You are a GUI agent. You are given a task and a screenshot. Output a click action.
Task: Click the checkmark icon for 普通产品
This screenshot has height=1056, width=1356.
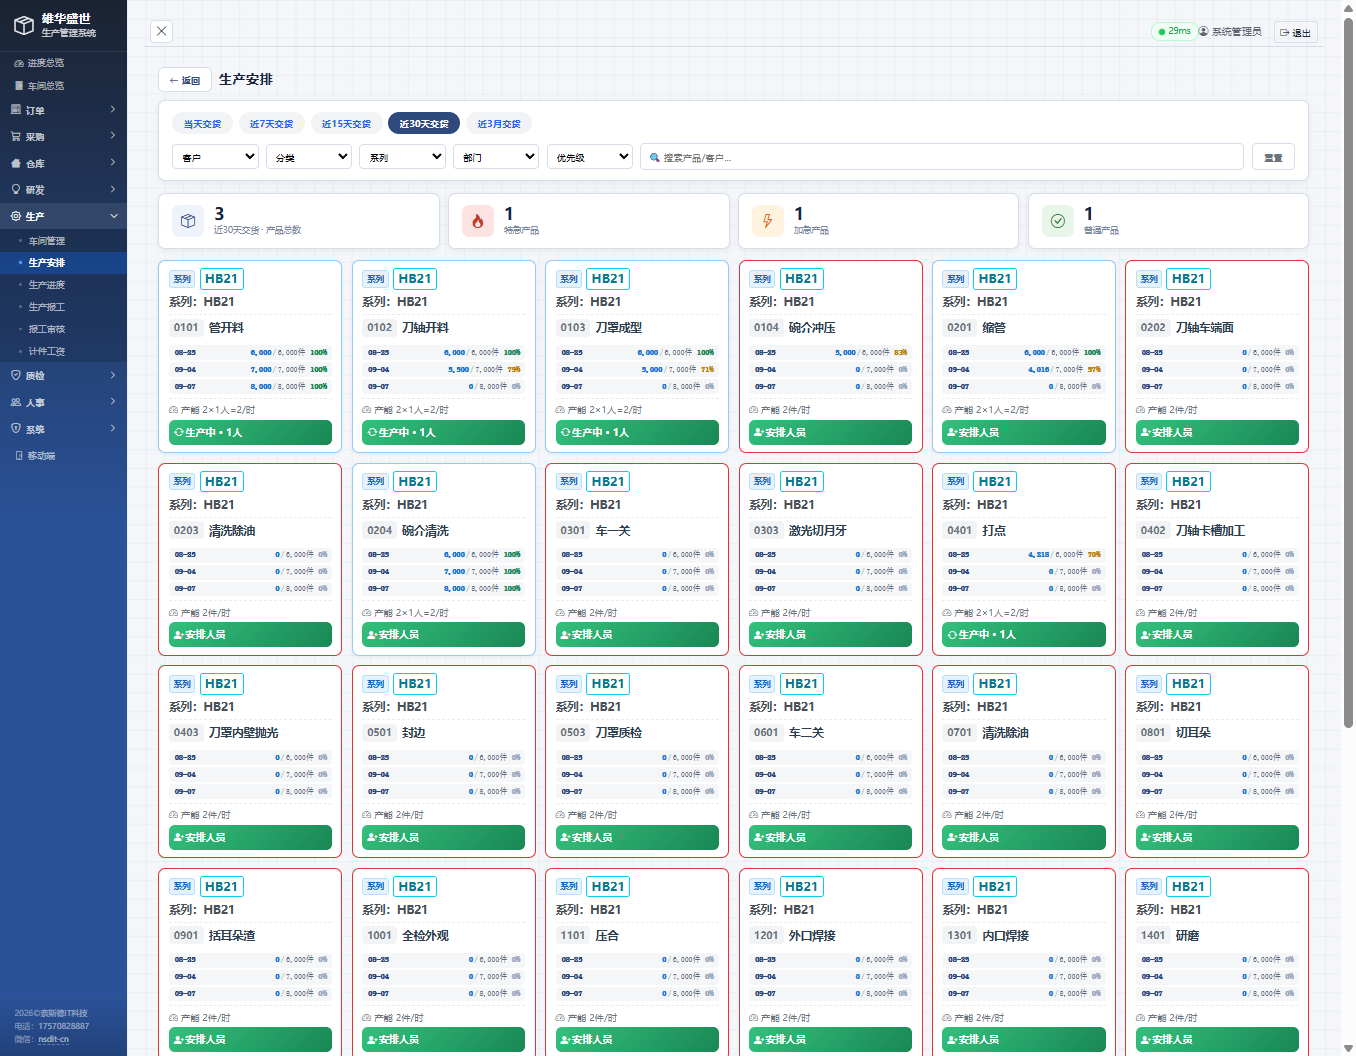[1058, 221]
